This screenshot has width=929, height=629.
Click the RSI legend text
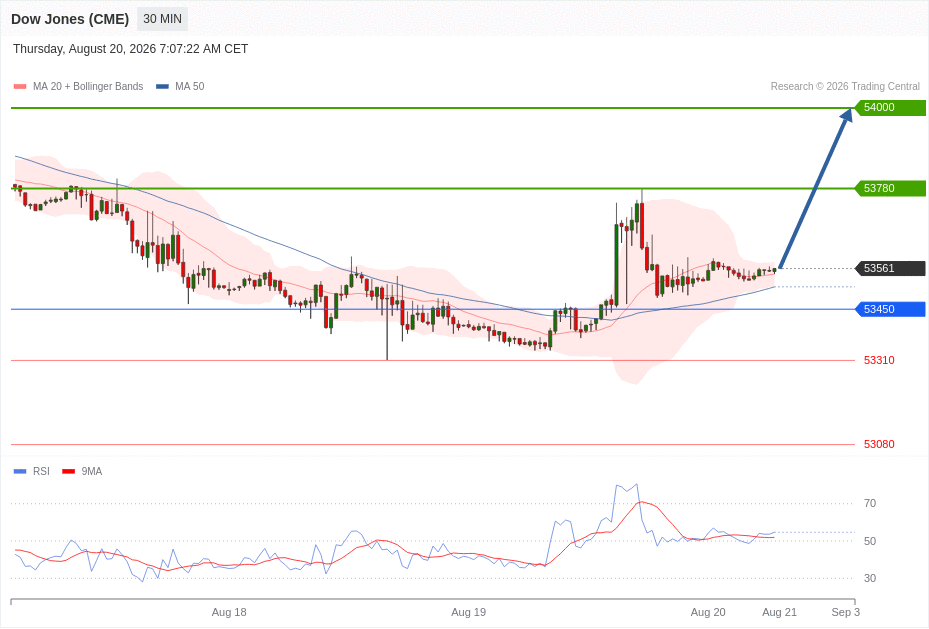point(41,471)
